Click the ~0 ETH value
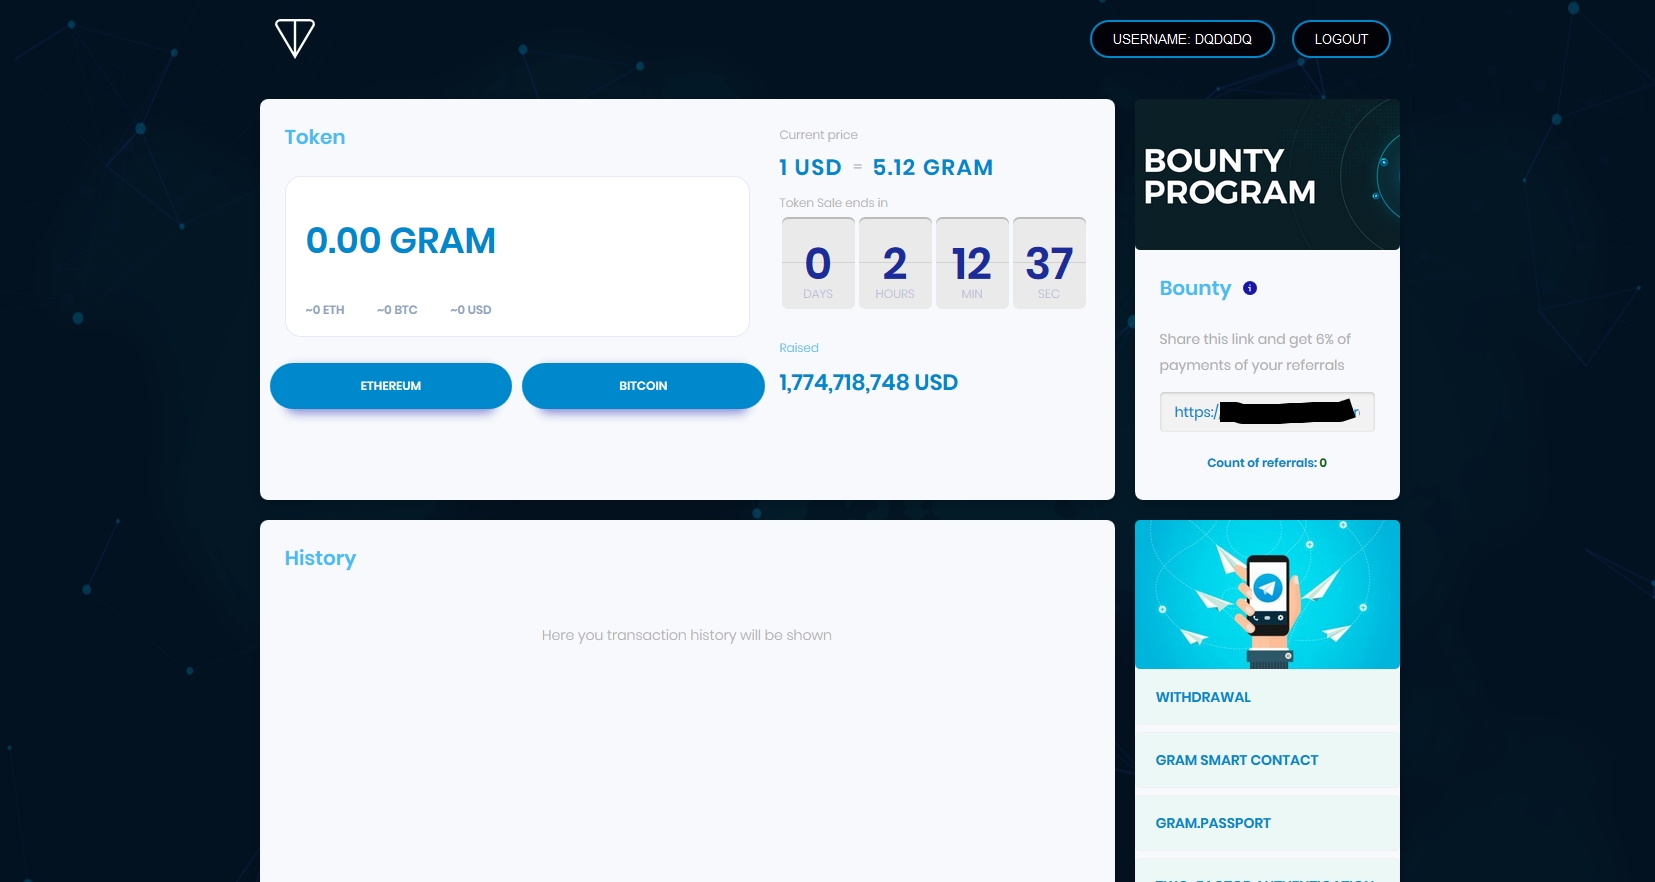 click(325, 310)
